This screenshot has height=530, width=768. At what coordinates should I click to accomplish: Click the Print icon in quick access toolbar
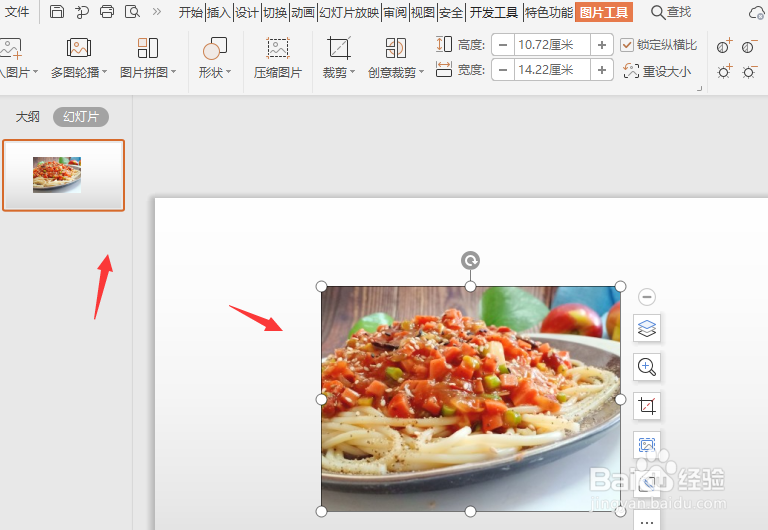(107, 11)
